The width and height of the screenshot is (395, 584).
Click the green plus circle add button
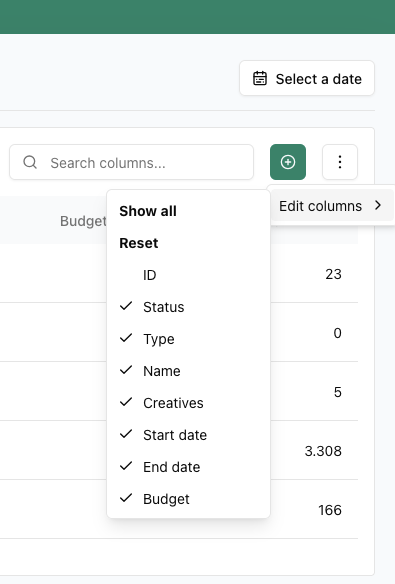pyautogui.click(x=288, y=162)
